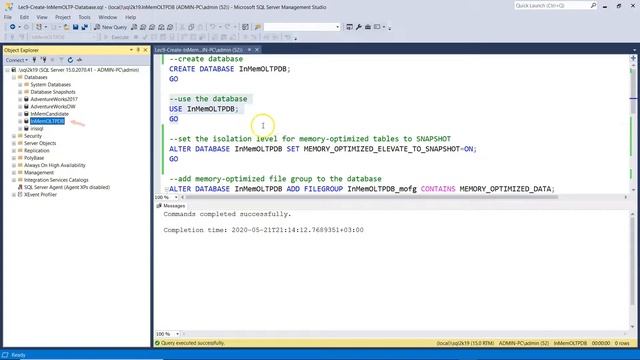This screenshot has width=640, height=360.
Task: Click the open file folder icon
Action: pos(66,27)
